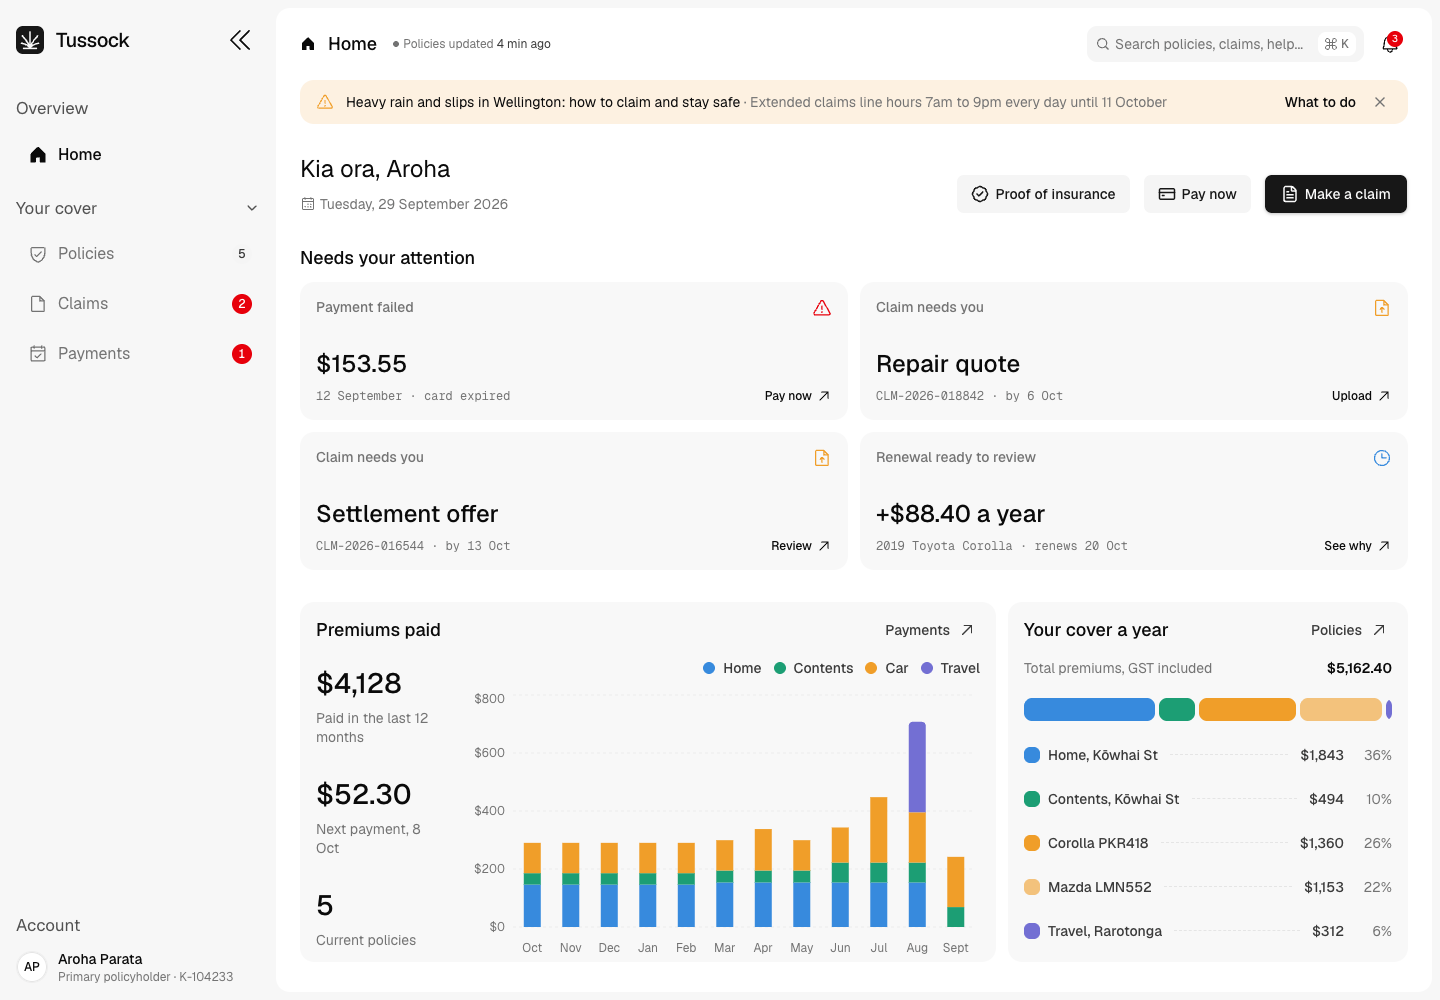The height and width of the screenshot is (1000, 1440).
Task: Click the Payment failed warning icon
Action: [822, 308]
